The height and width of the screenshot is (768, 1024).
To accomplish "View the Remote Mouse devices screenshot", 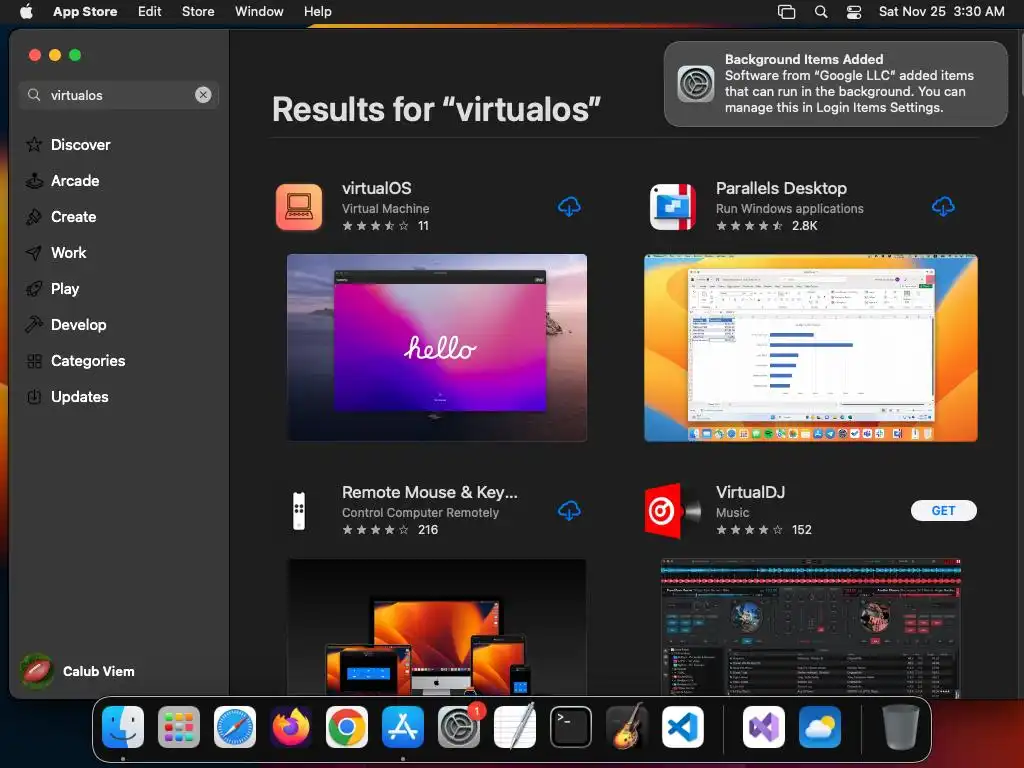I will (x=437, y=627).
